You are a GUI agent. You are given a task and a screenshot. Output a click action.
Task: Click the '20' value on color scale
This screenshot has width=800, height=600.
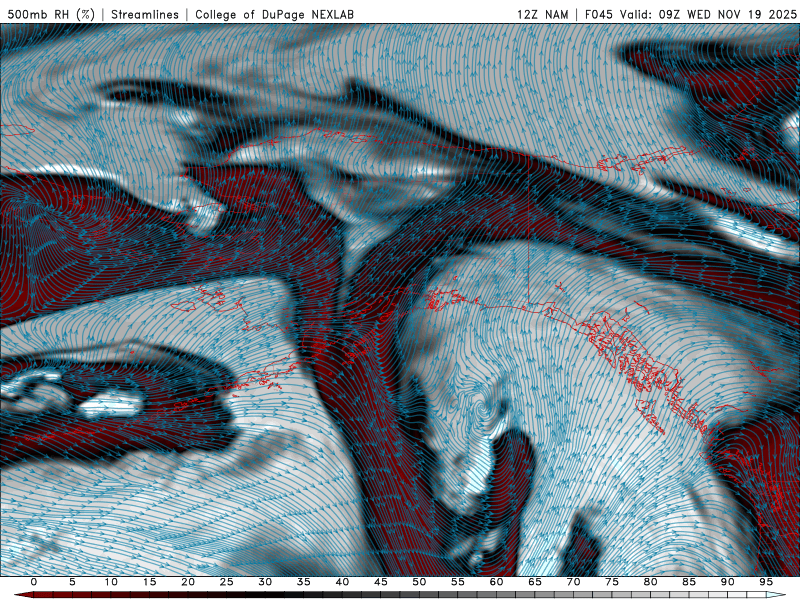pos(188,582)
